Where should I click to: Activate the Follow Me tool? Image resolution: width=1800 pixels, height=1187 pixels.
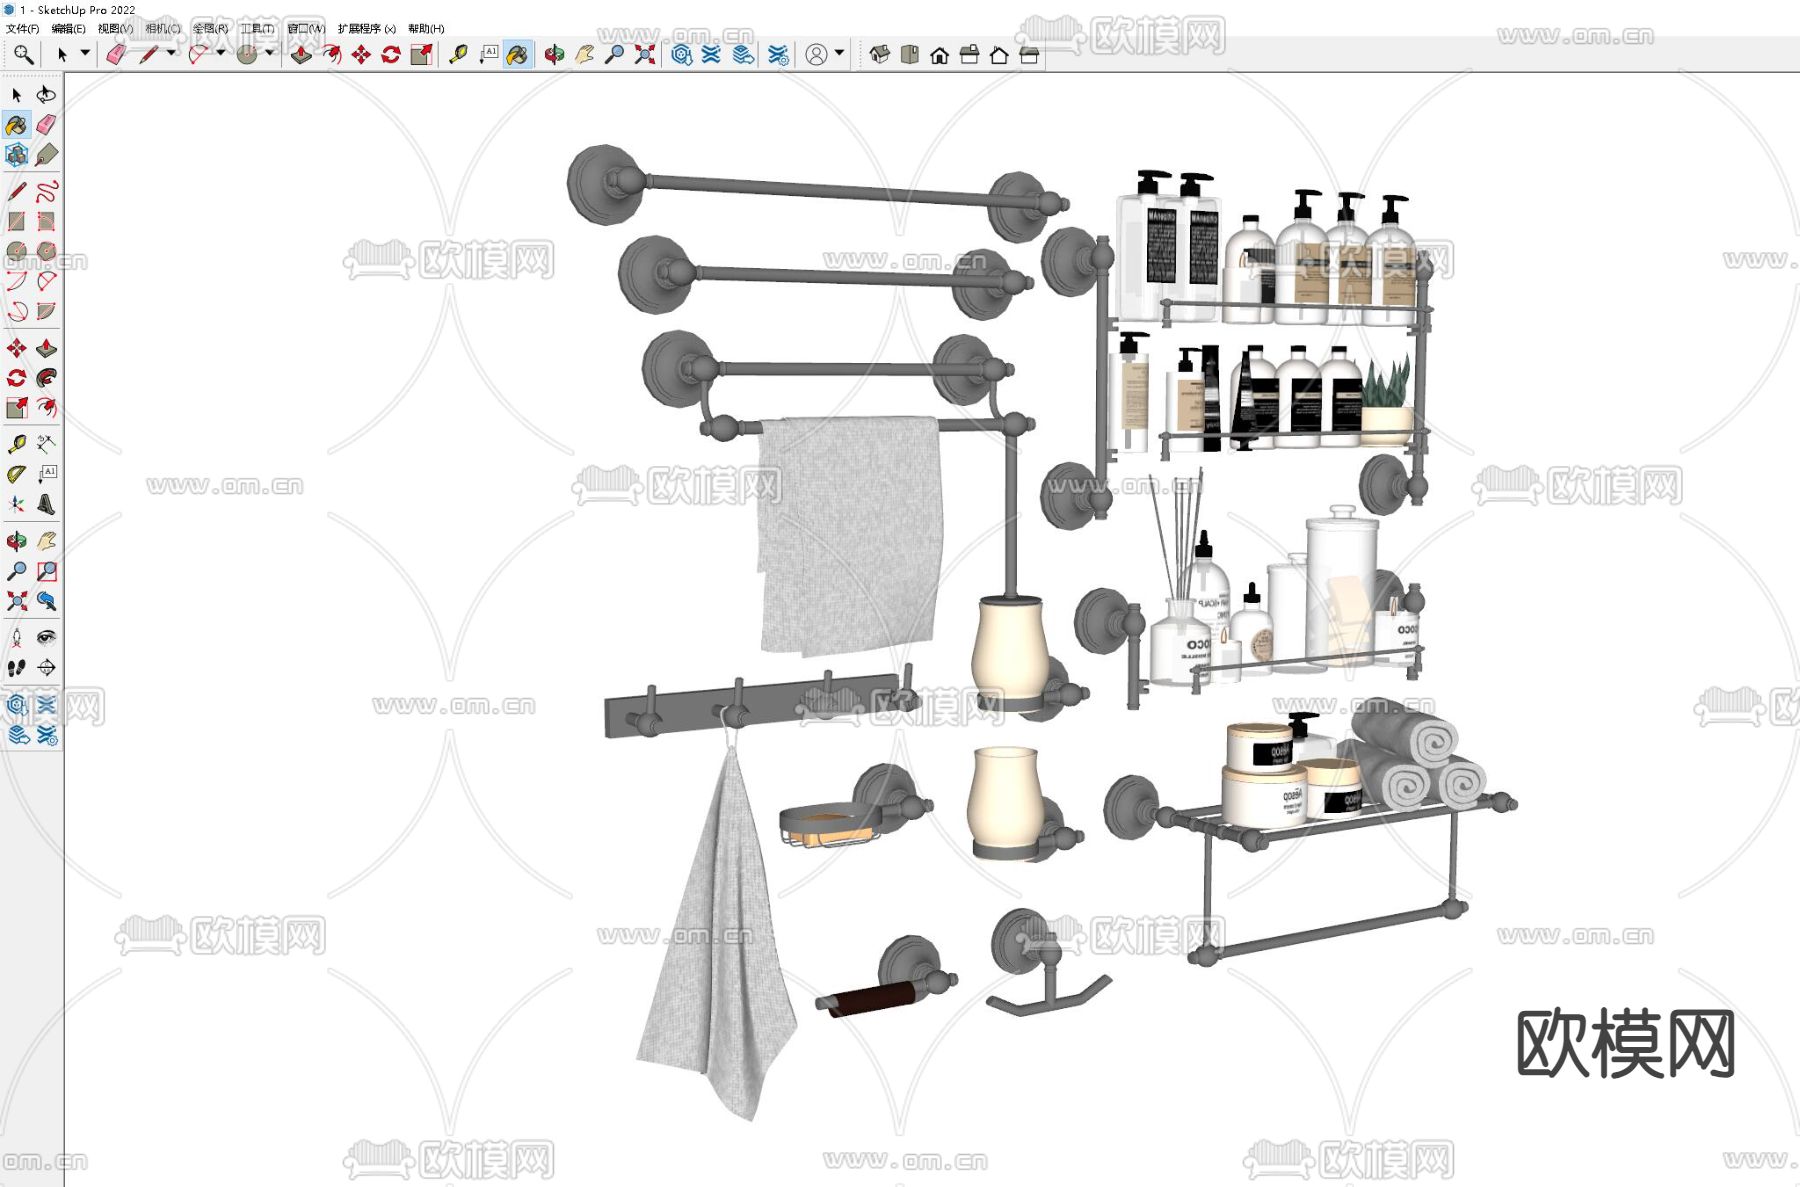46,378
